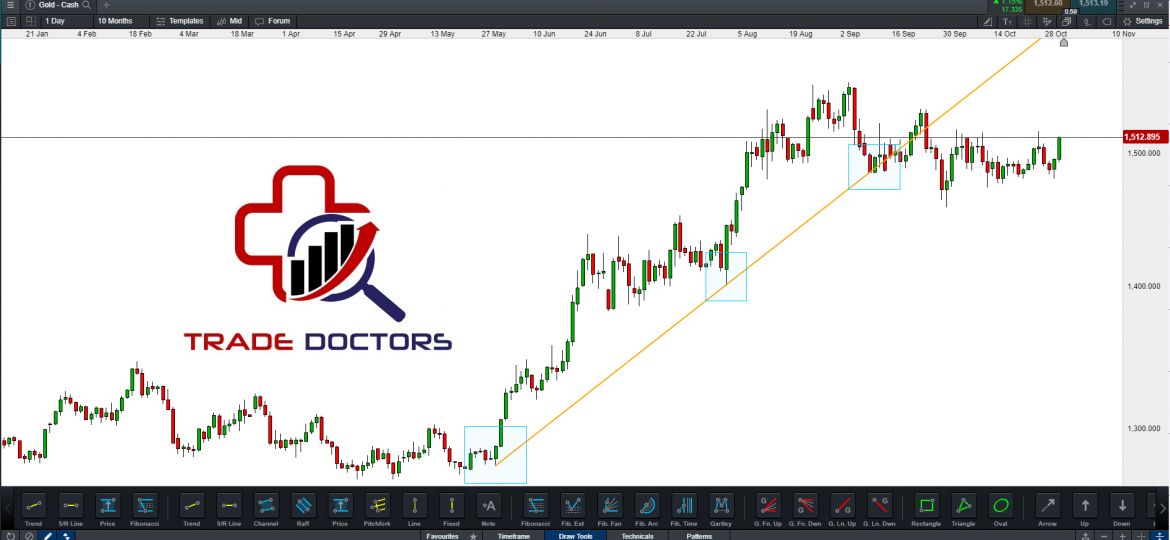1170x540 pixels.
Task: Zoom in with the plus button bottom-right
Action: tap(1123, 536)
